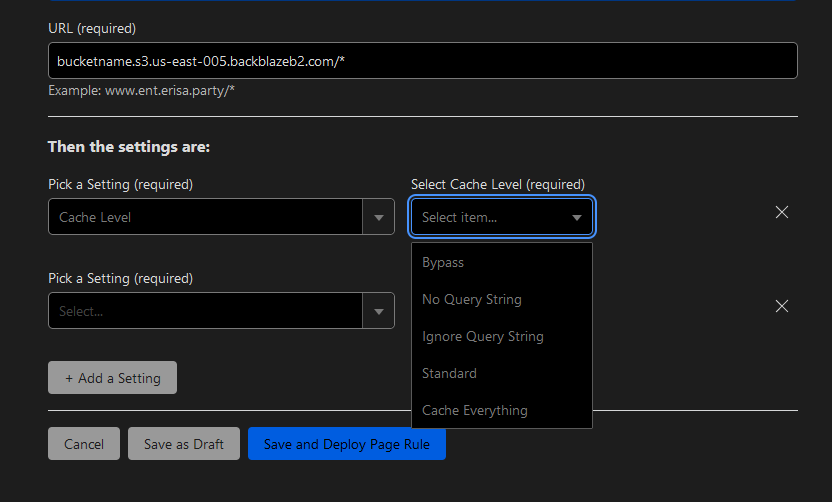Image resolution: width=832 pixels, height=502 pixels.
Task: Select the 'Select Cache Level (required)' label
Action: click(498, 185)
